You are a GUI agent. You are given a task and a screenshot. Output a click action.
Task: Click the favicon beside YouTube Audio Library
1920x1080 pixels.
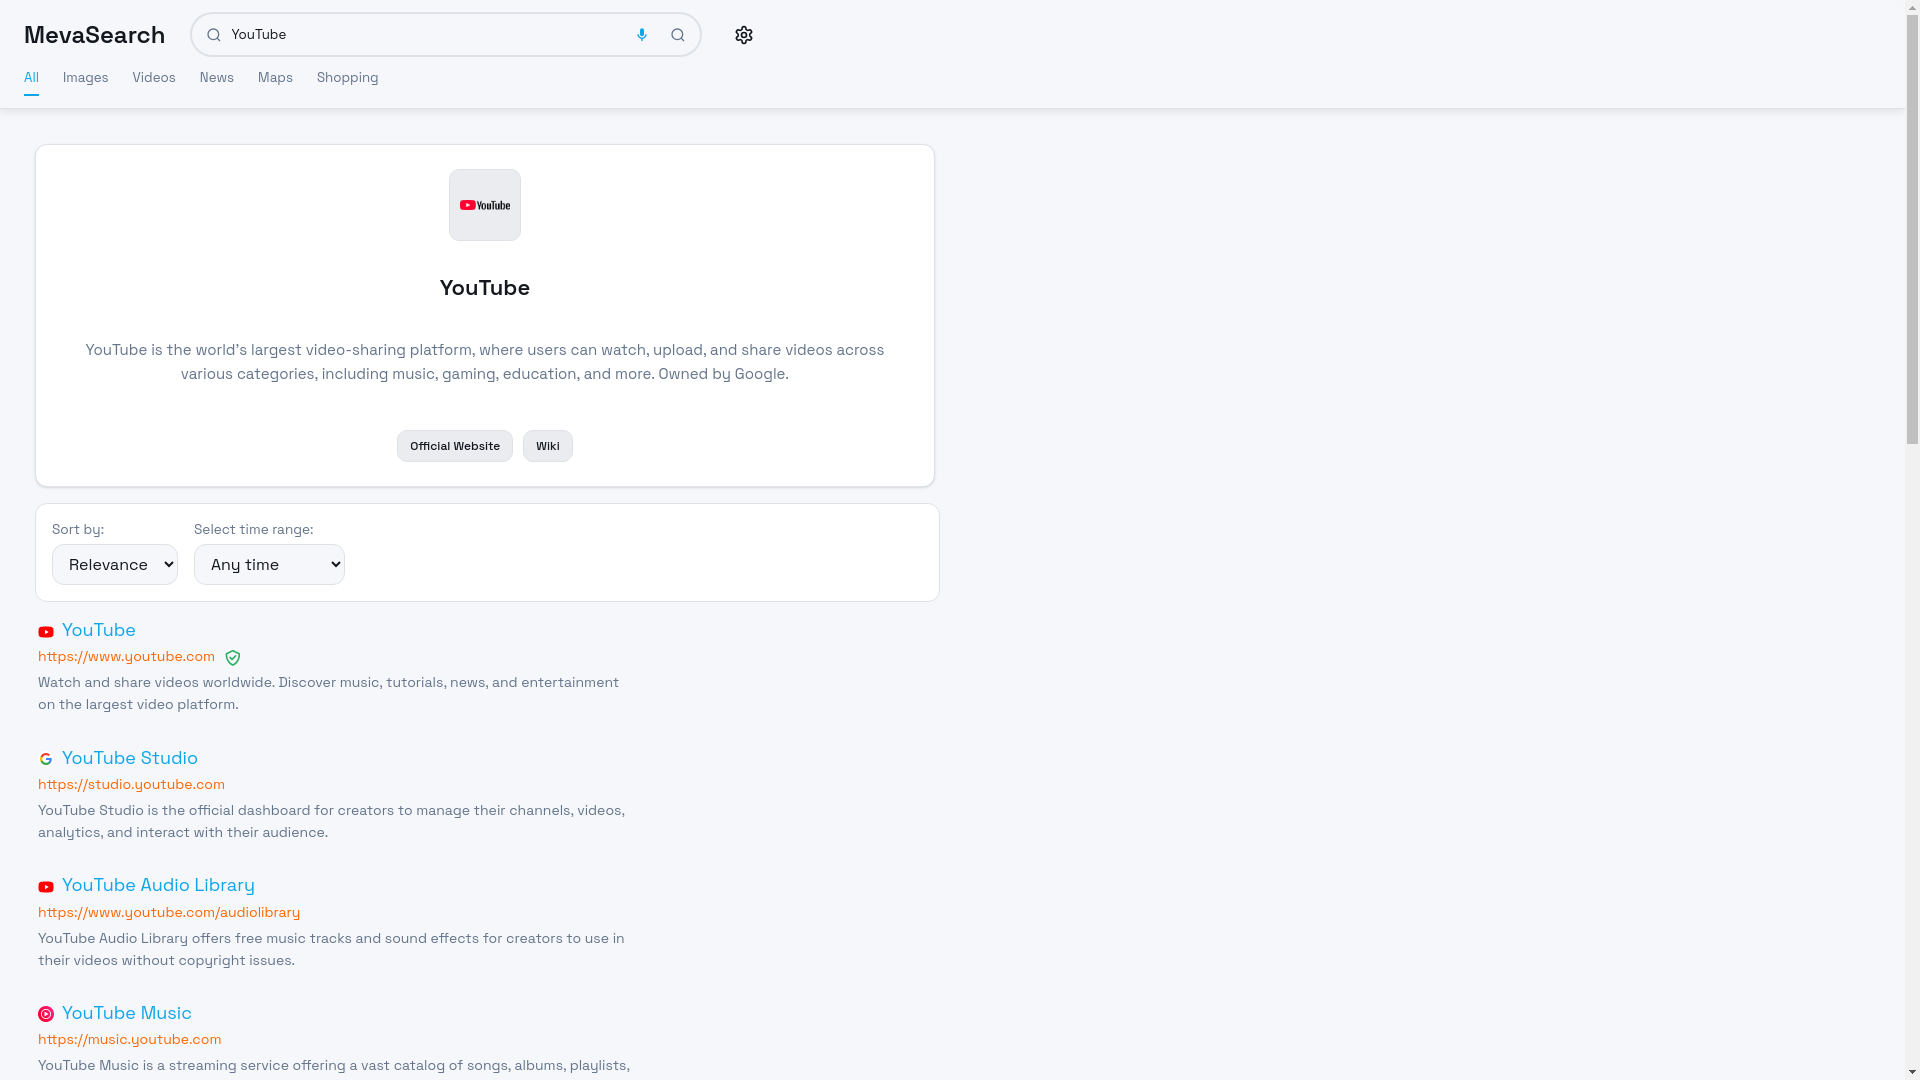[x=46, y=887]
